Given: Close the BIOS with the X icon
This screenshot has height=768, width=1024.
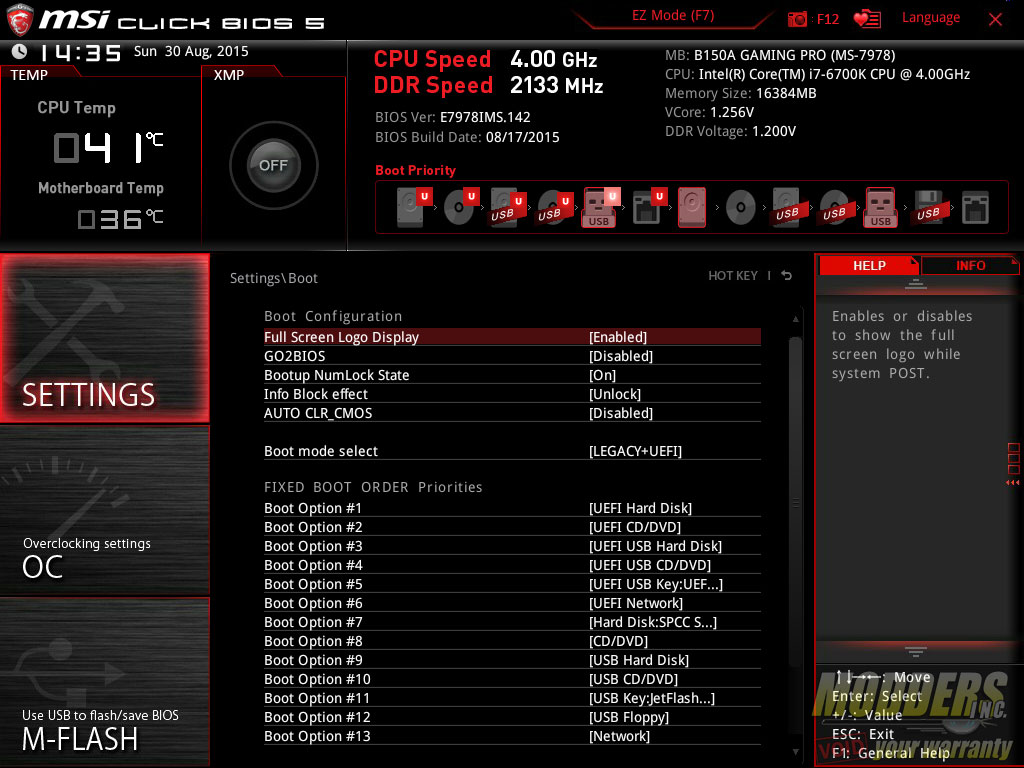Looking at the screenshot, I should point(995,19).
